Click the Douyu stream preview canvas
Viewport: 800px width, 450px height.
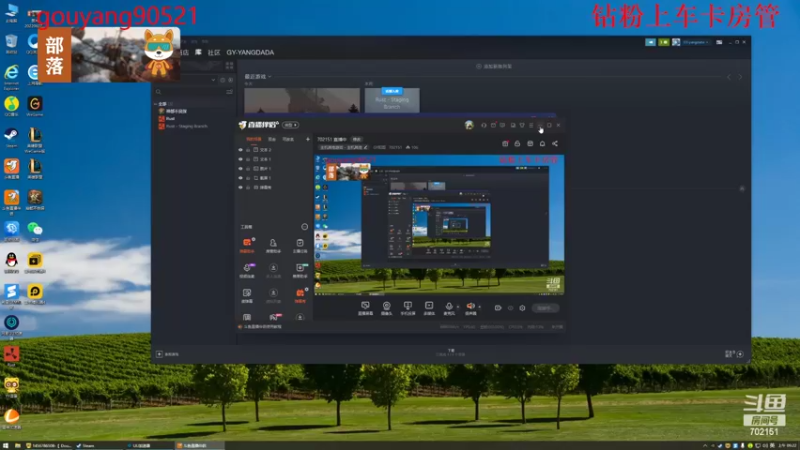click(439, 224)
